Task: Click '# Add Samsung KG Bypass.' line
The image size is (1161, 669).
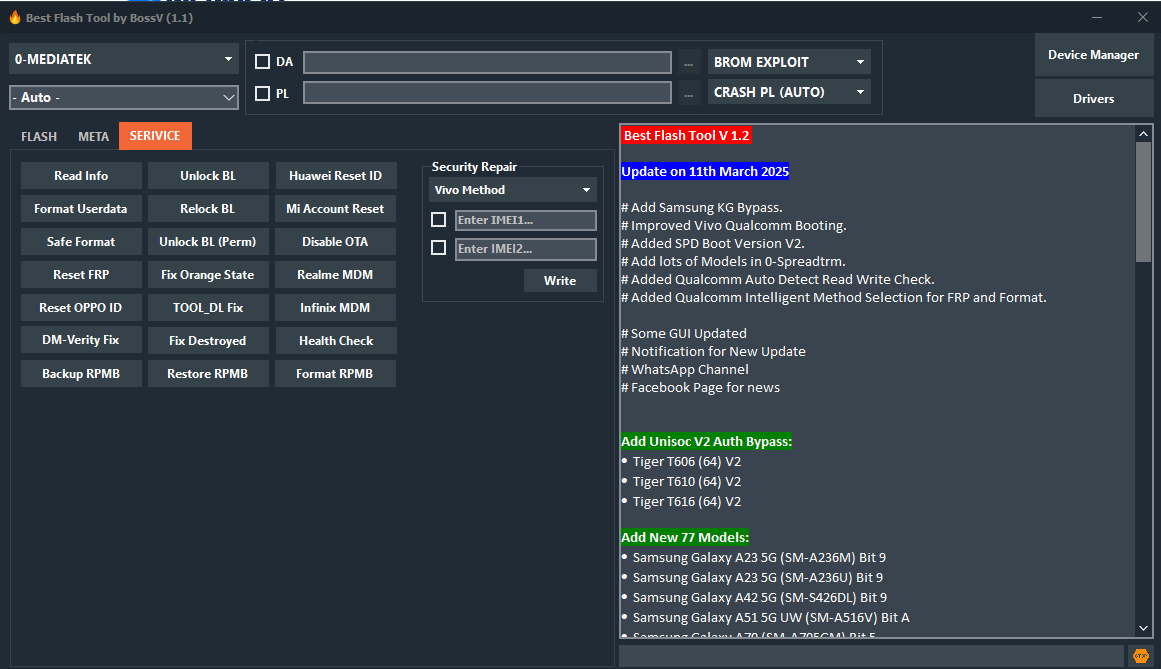Action: 701,207
